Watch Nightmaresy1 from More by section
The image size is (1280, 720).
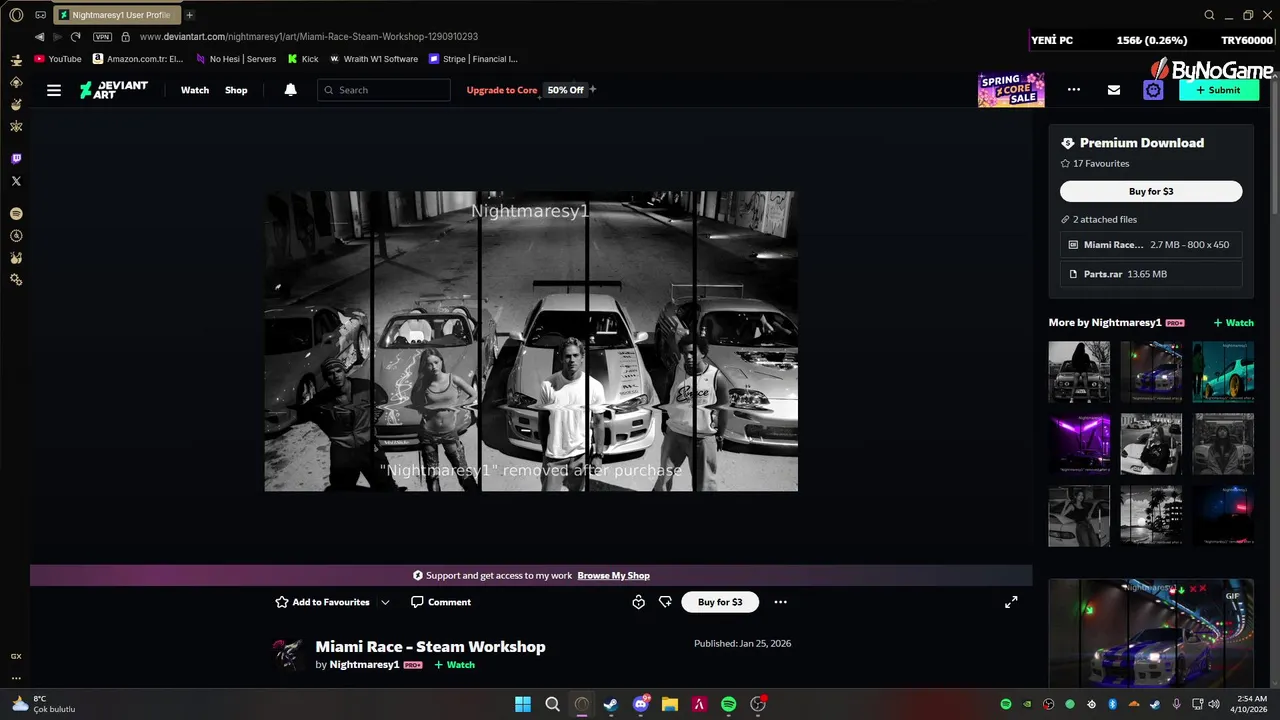(x=1233, y=323)
